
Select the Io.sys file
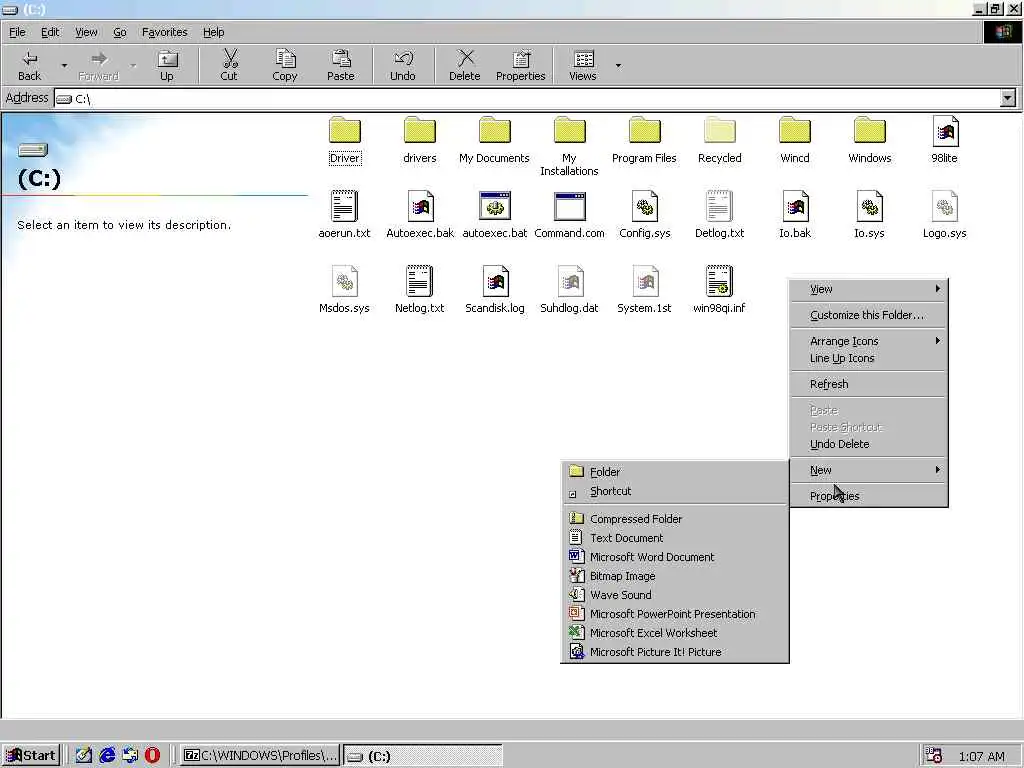[870, 215]
